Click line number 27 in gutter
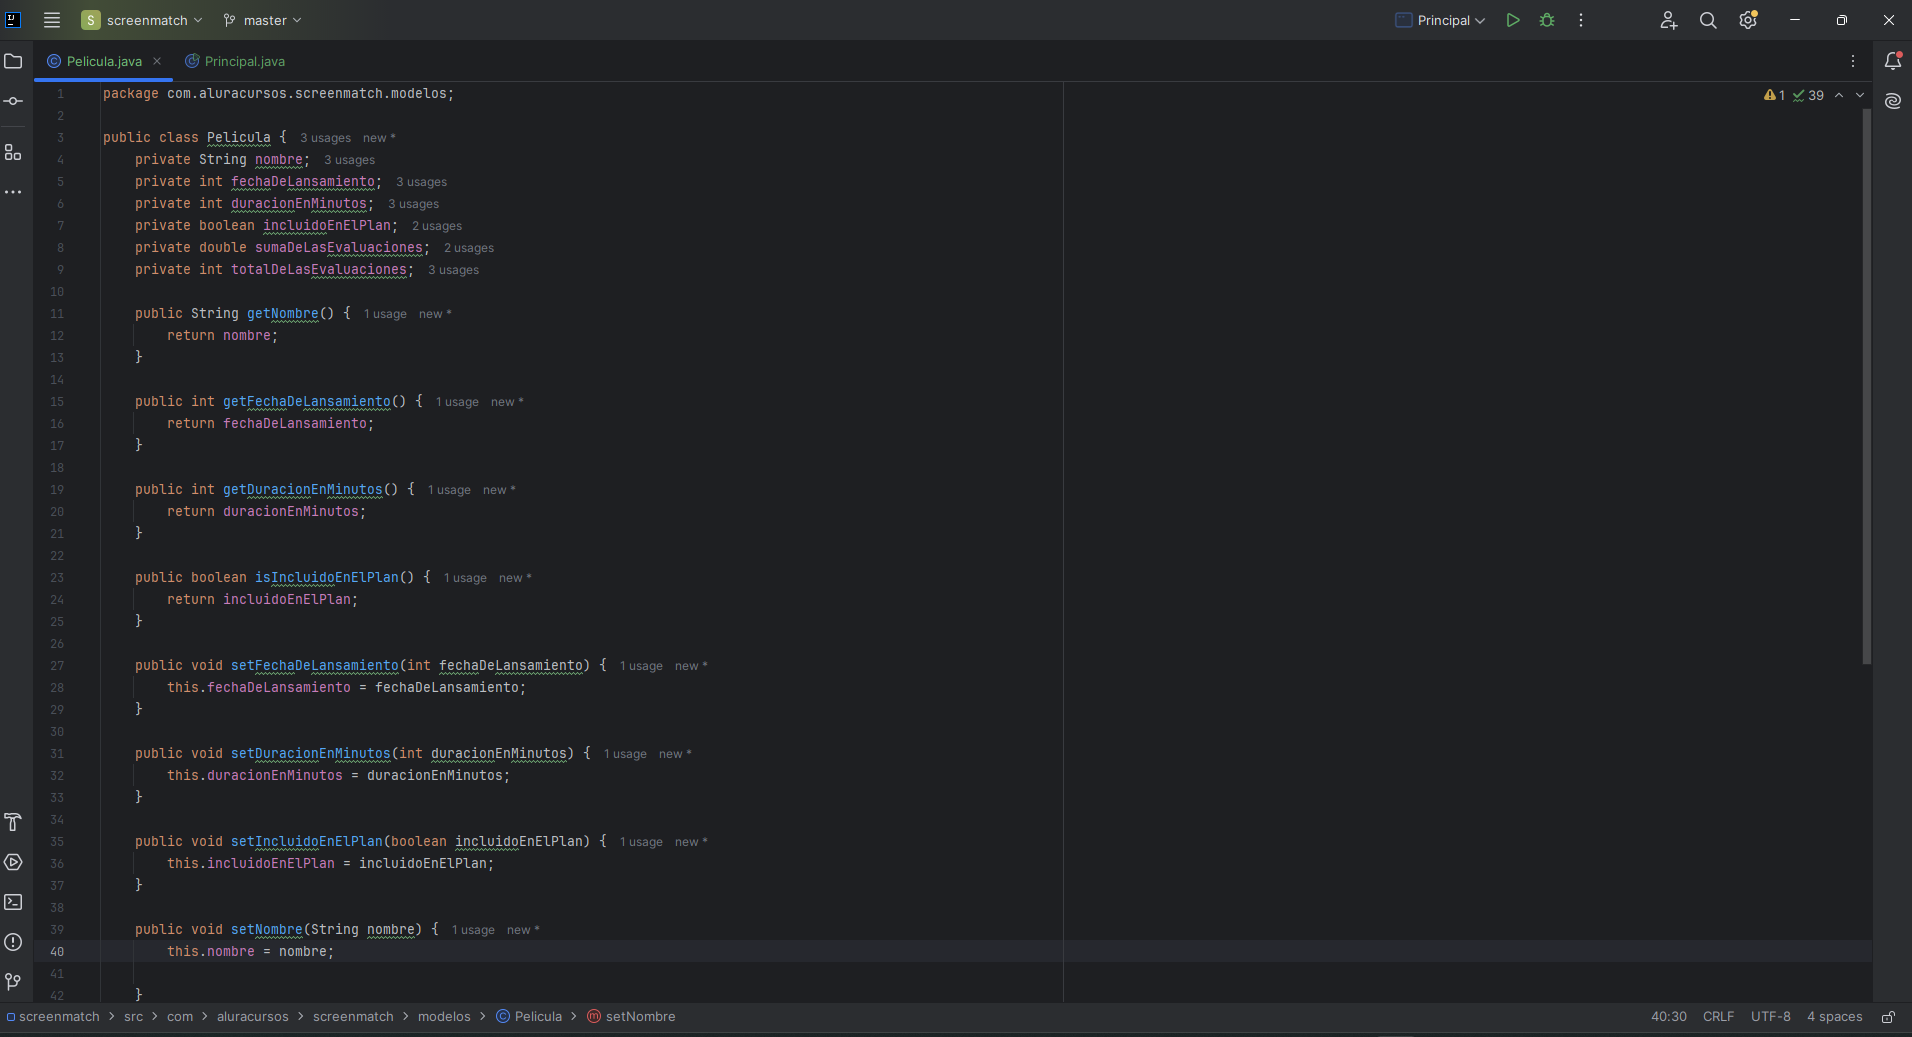Screen dimensions: 1912x1037 (57, 666)
